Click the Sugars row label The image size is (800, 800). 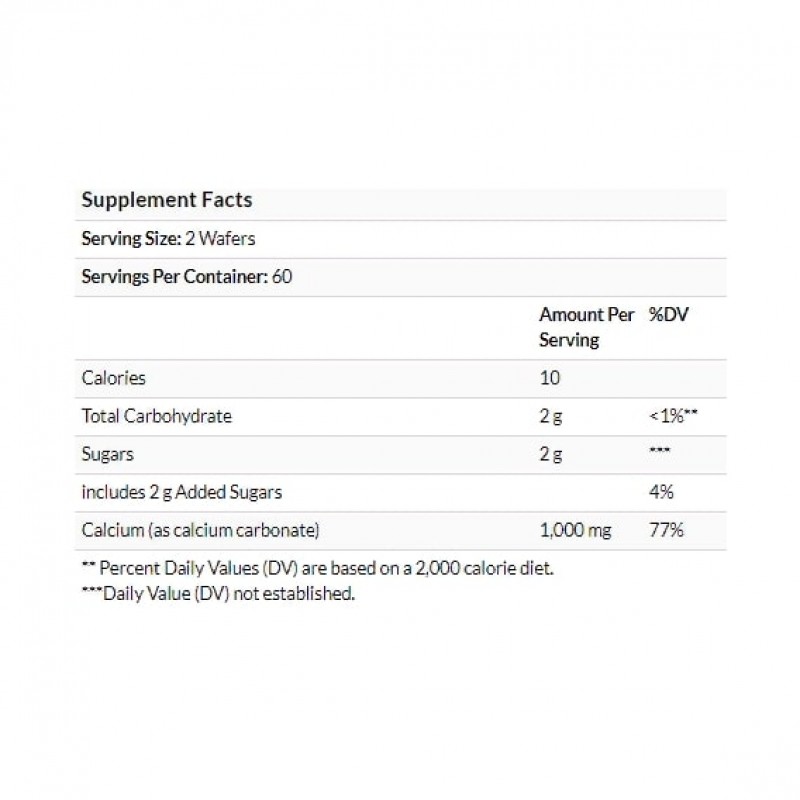pyautogui.click(x=107, y=454)
